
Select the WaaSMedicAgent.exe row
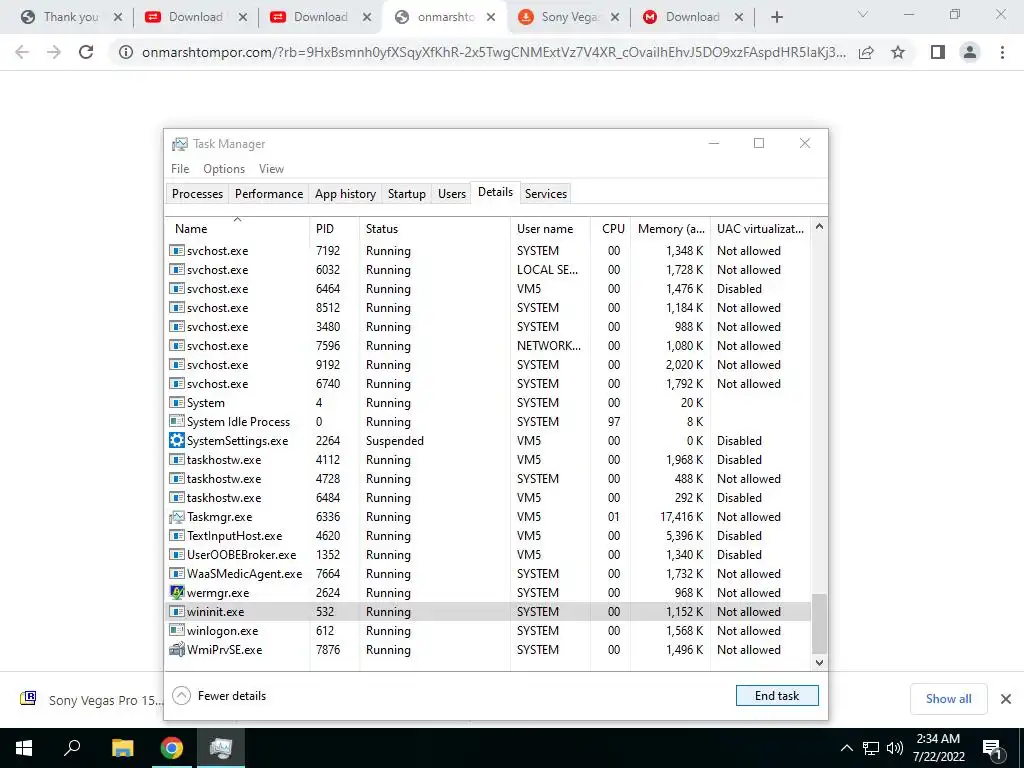tap(488, 573)
